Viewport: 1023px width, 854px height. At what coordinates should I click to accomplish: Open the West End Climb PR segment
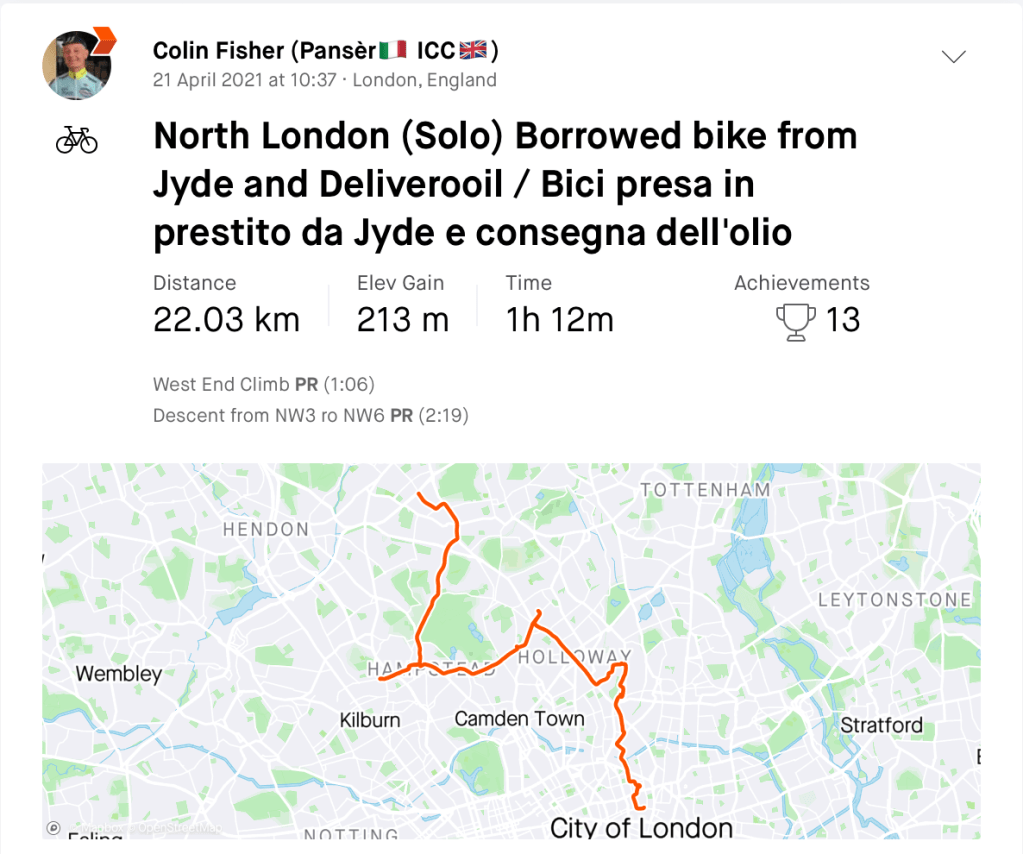pos(221,384)
